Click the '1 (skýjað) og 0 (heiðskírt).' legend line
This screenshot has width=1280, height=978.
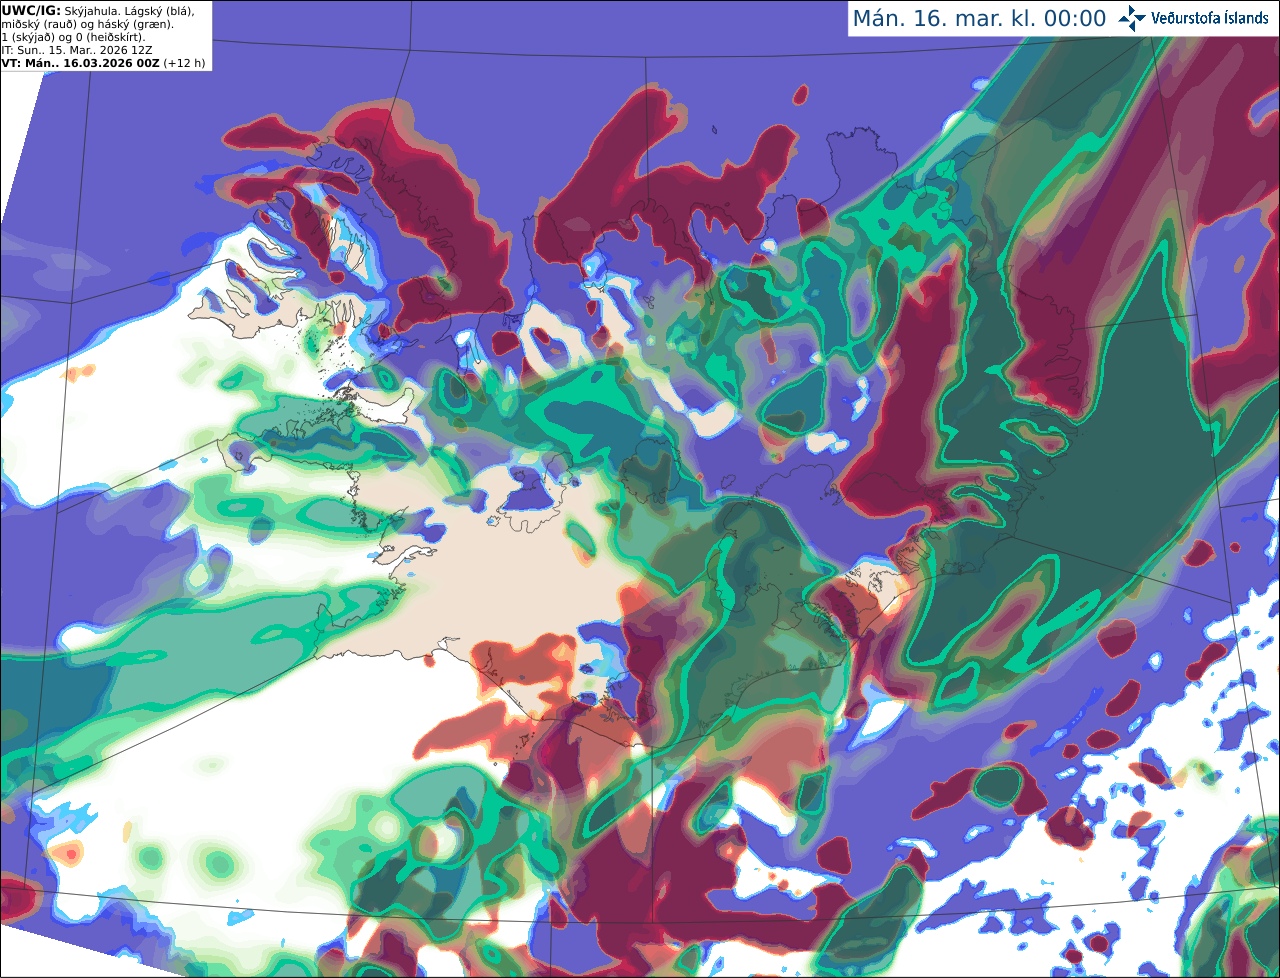(x=73, y=38)
